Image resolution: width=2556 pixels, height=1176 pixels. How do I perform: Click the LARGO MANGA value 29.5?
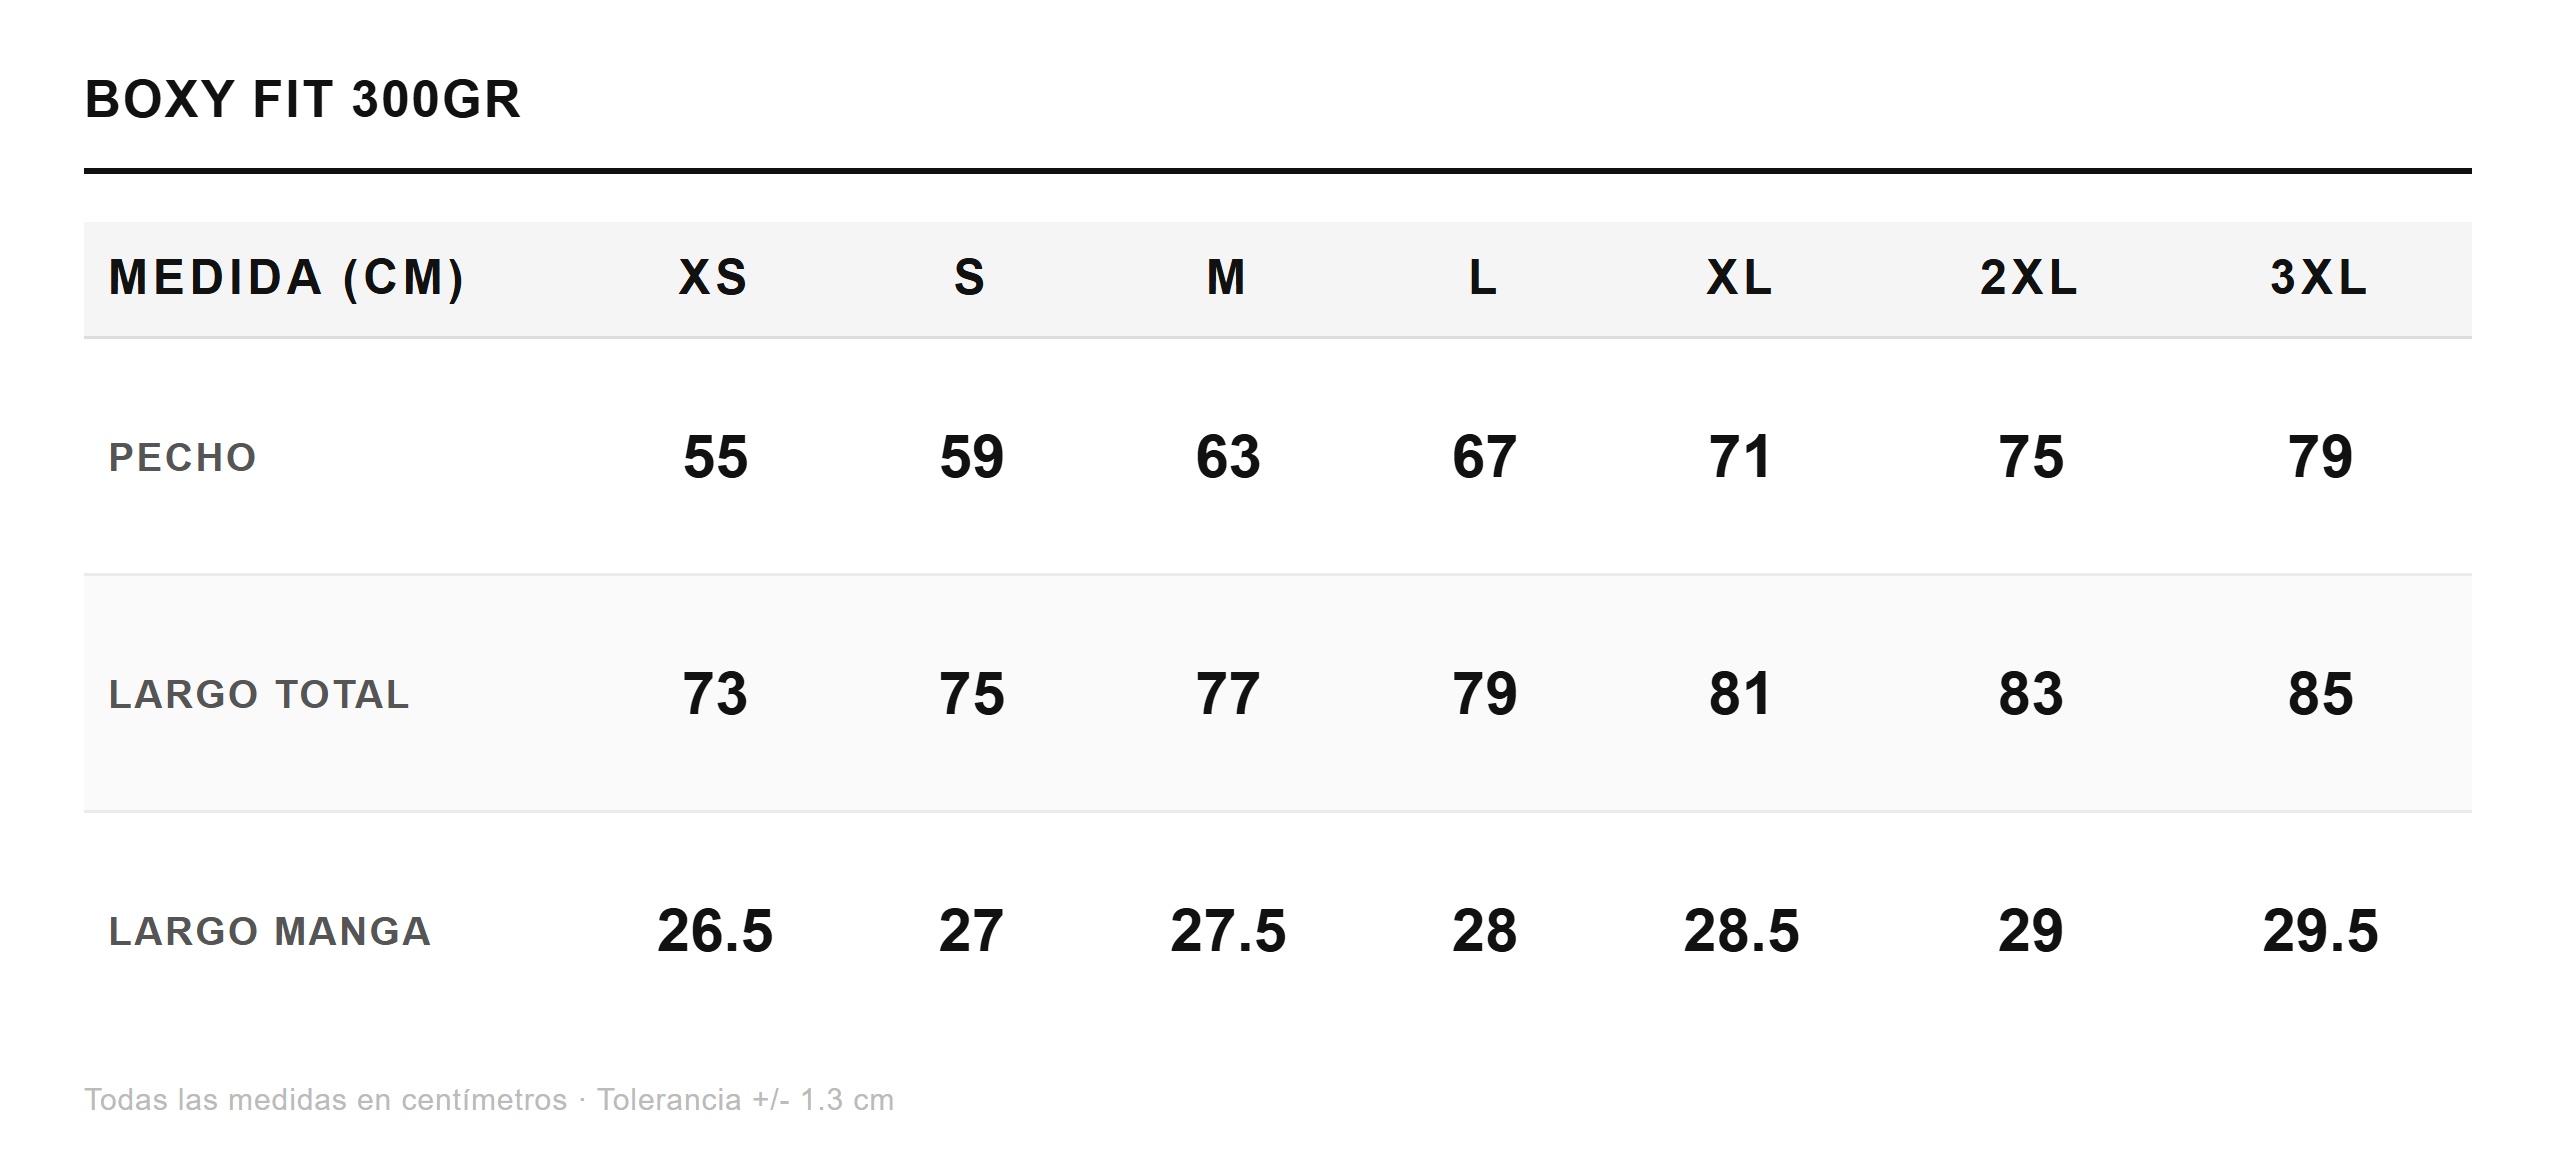tap(2320, 931)
